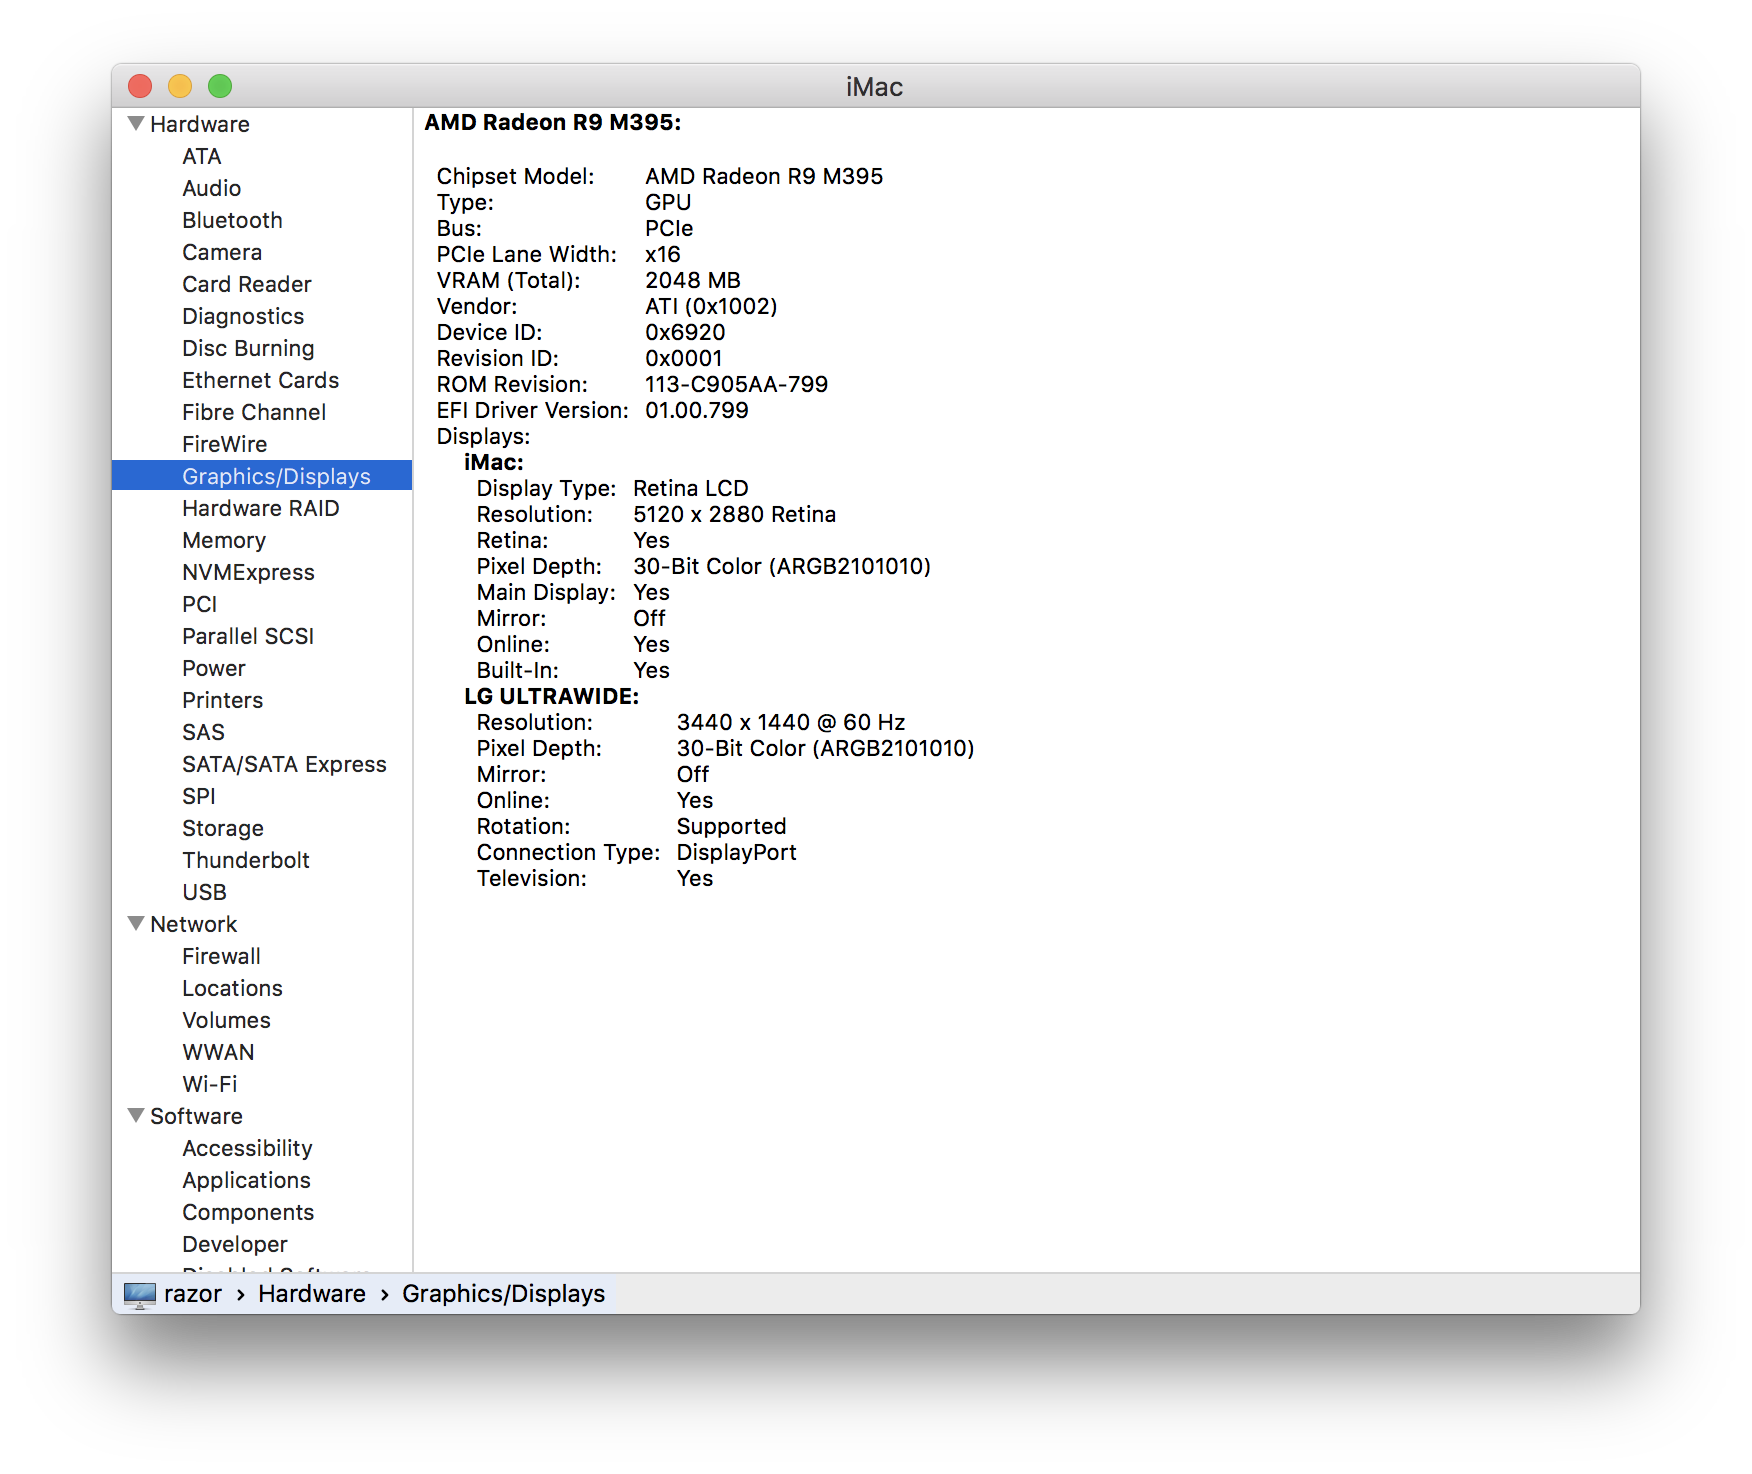Click Hardware in the path bar
1752x1474 pixels.
click(x=312, y=1294)
